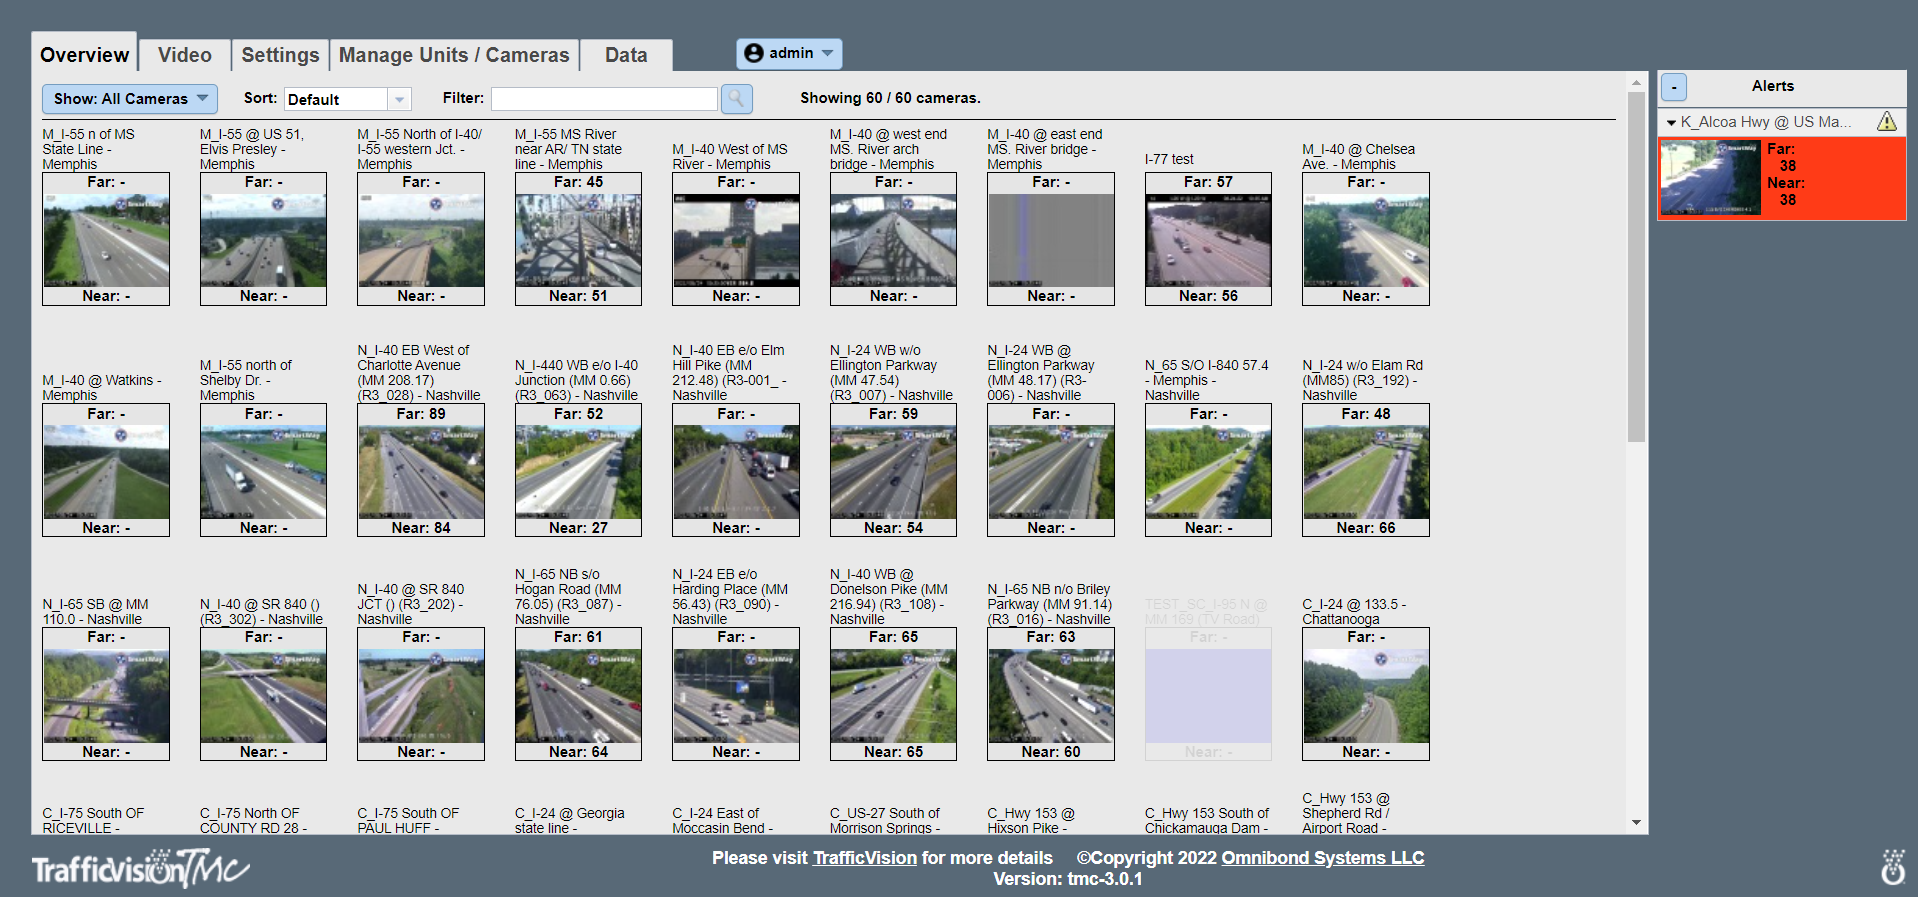The height and width of the screenshot is (897, 1918).
Task: Open the Sort Default combo box
Action: (x=347, y=99)
